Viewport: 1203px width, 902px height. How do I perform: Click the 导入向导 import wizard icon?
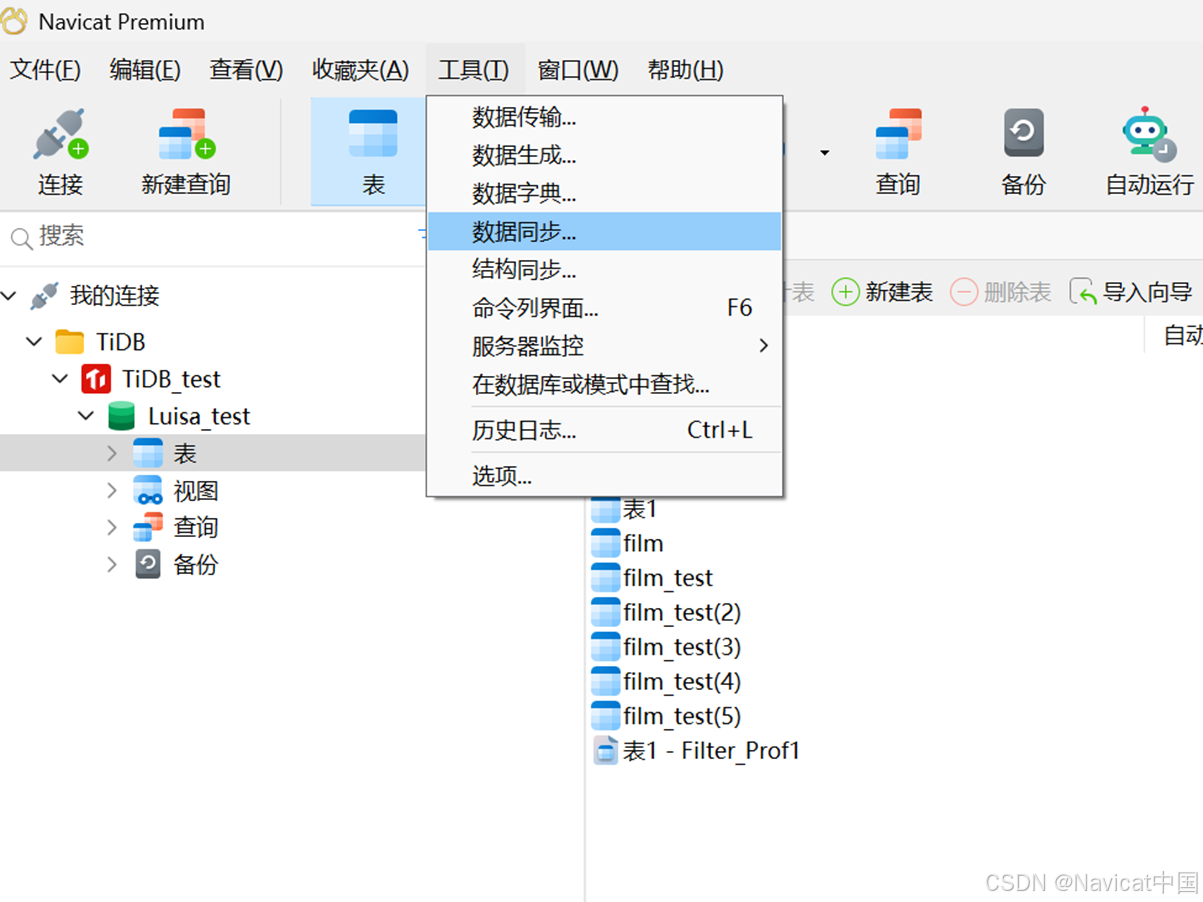pos(1083,292)
